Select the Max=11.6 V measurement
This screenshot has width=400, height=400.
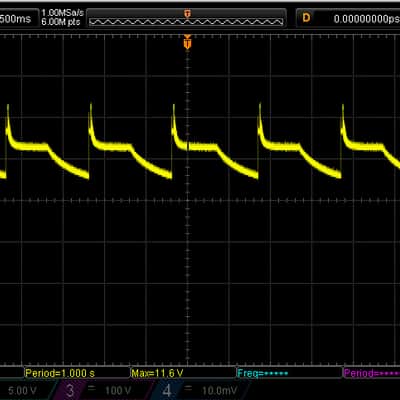coord(157,373)
